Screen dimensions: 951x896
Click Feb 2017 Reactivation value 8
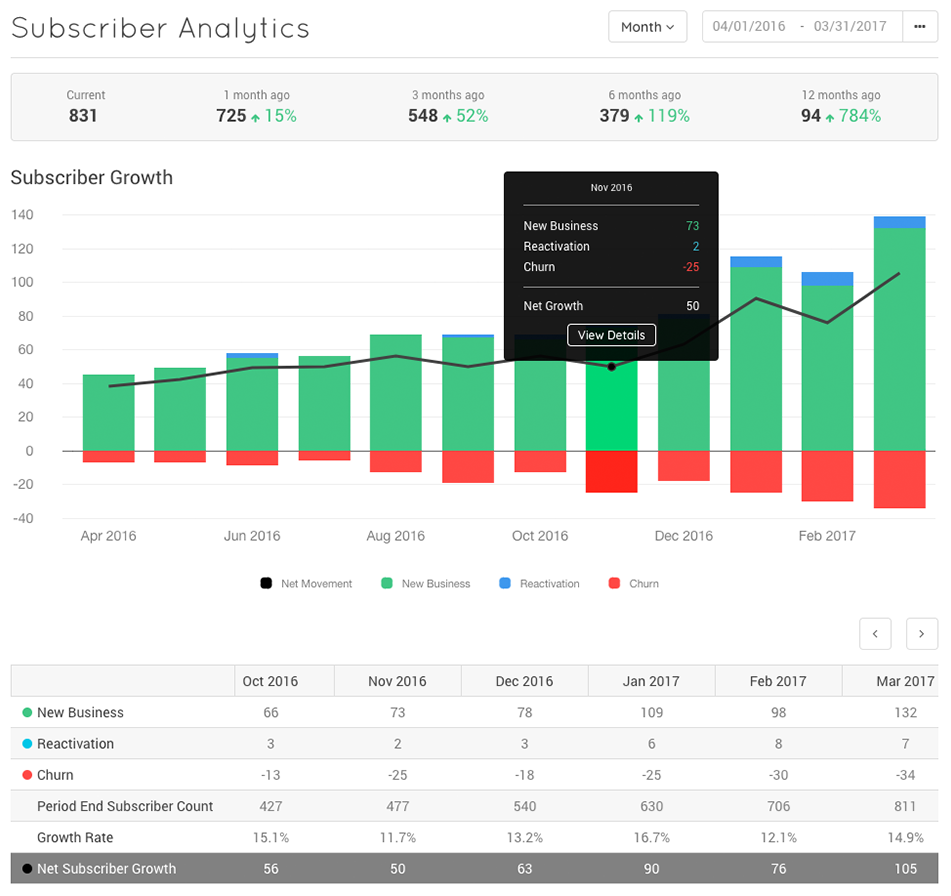click(x=778, y=744)
